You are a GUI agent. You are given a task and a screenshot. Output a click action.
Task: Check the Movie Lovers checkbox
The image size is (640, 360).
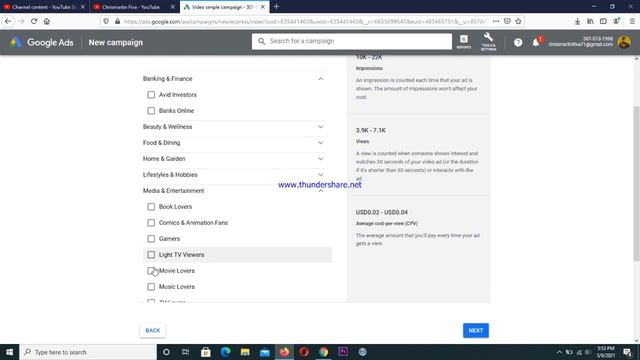pos(151,271)
